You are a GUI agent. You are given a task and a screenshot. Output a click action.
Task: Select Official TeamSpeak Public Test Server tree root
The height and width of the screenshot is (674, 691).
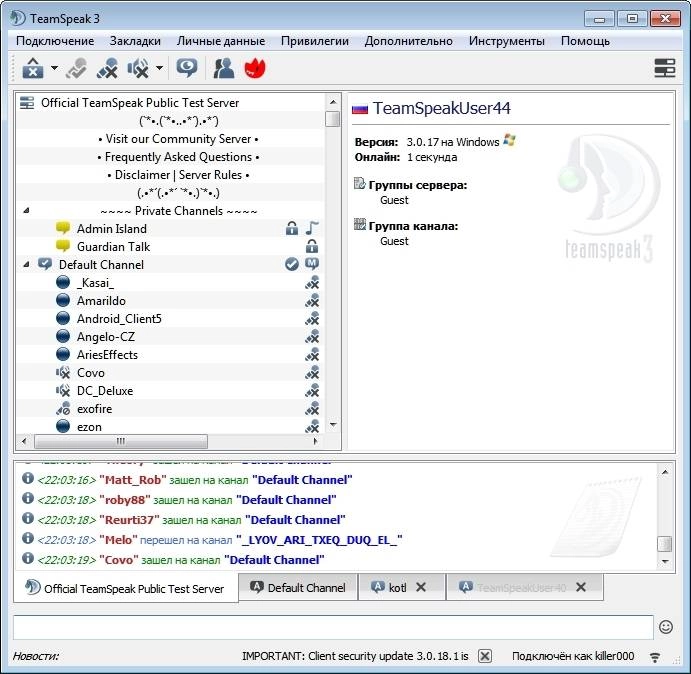click(140, 103)
